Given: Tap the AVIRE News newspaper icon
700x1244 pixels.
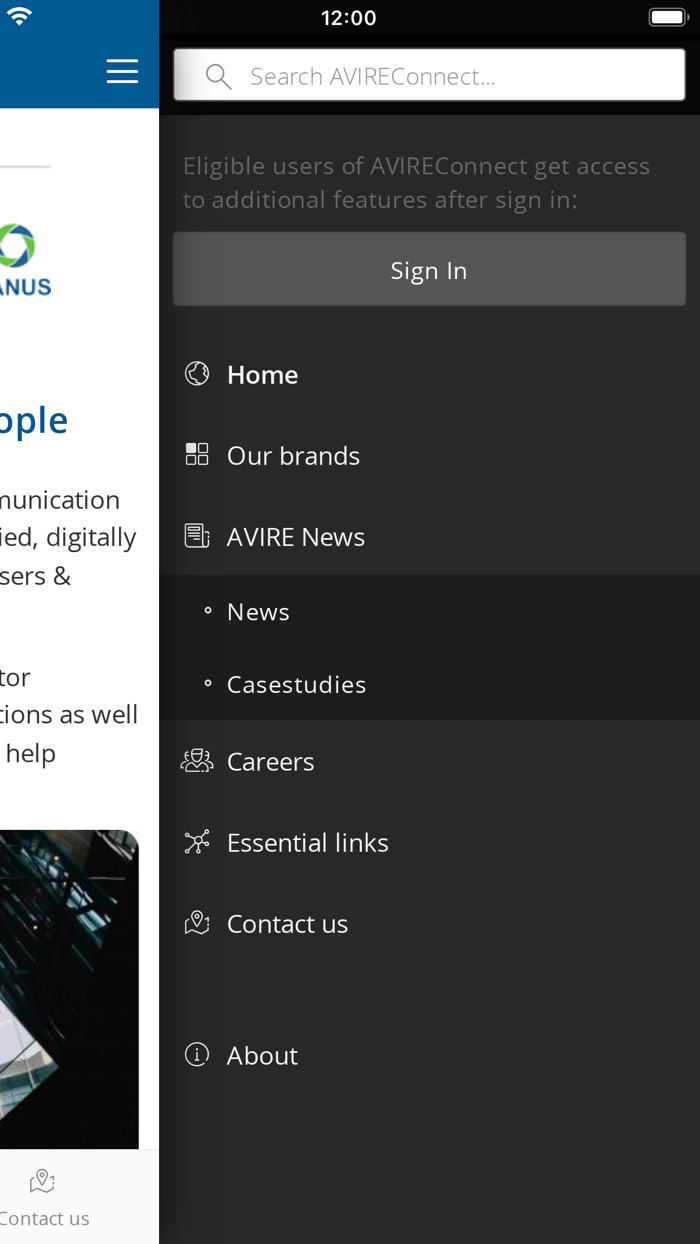Looking at the screenshot, I should [196, 535].
